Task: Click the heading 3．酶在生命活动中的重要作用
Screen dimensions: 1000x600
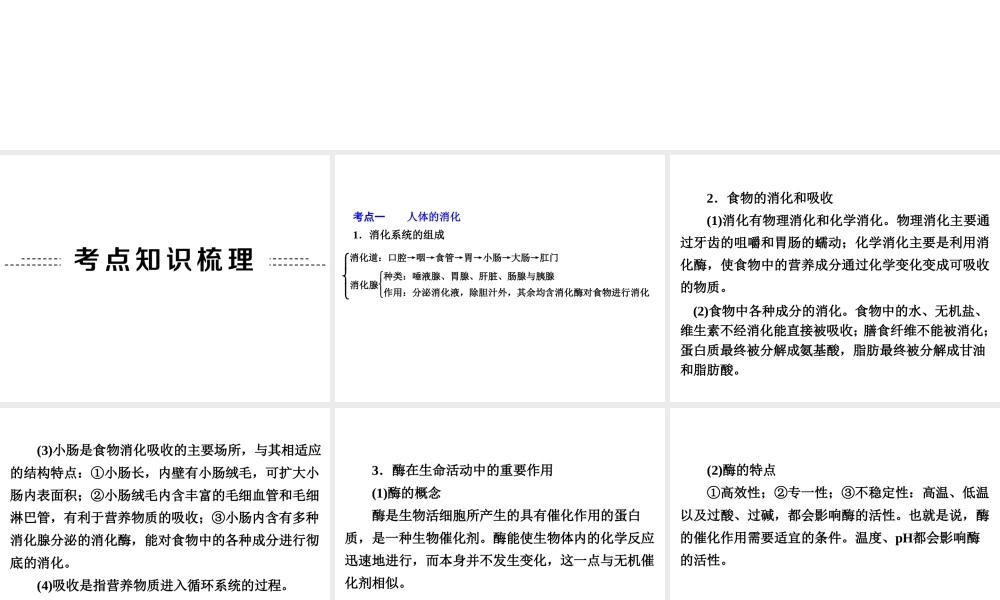Action: (x=462, y=470)
